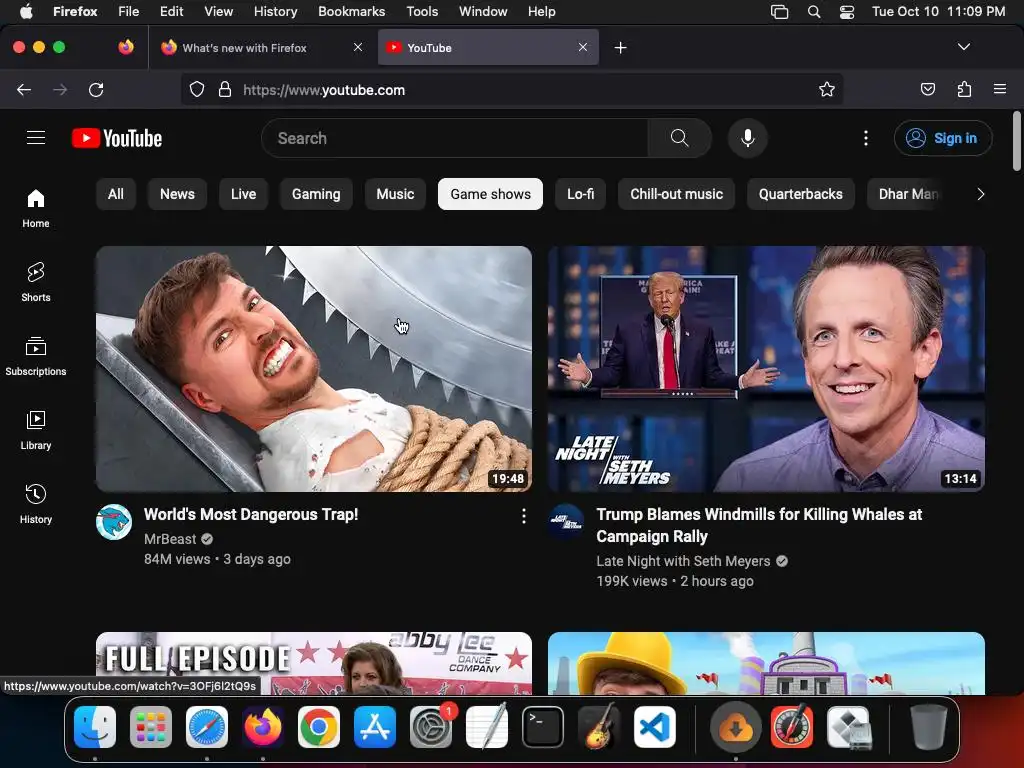Open menu bar date and time

coord(938,12)
